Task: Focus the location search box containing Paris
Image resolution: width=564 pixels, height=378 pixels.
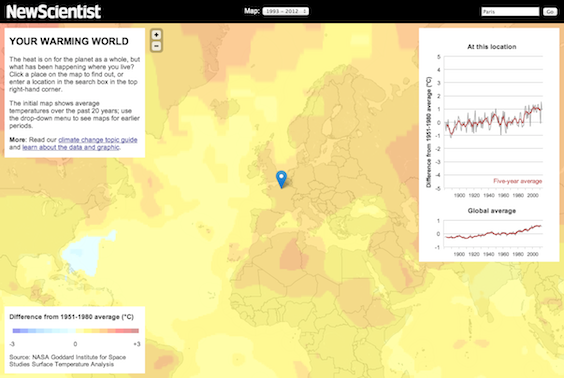Action: [x=510, y=12]
